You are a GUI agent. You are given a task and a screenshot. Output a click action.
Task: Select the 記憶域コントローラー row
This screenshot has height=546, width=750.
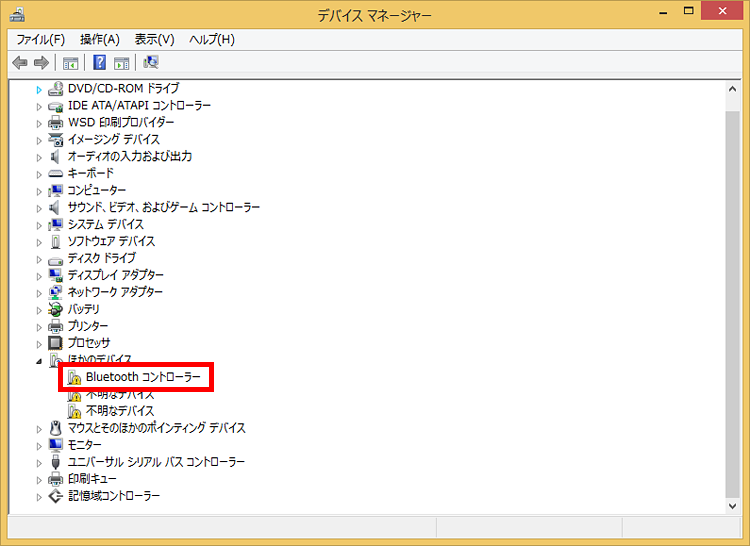click(114, 496)
